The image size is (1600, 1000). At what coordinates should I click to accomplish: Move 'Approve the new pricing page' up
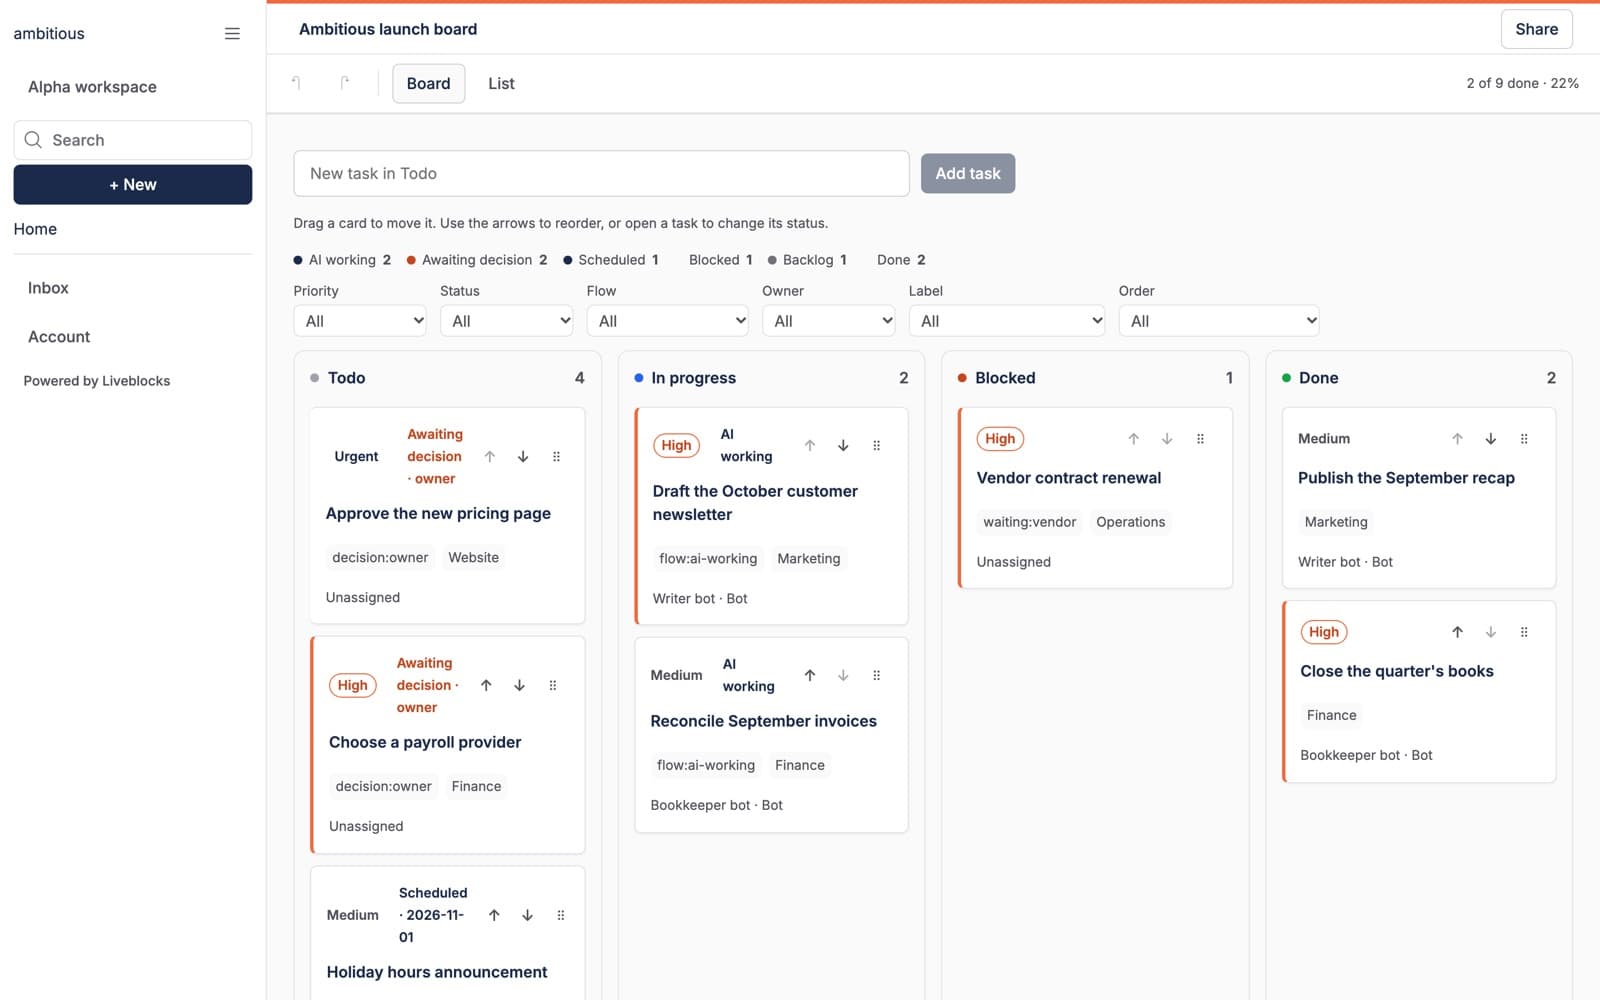pos(490,457)
